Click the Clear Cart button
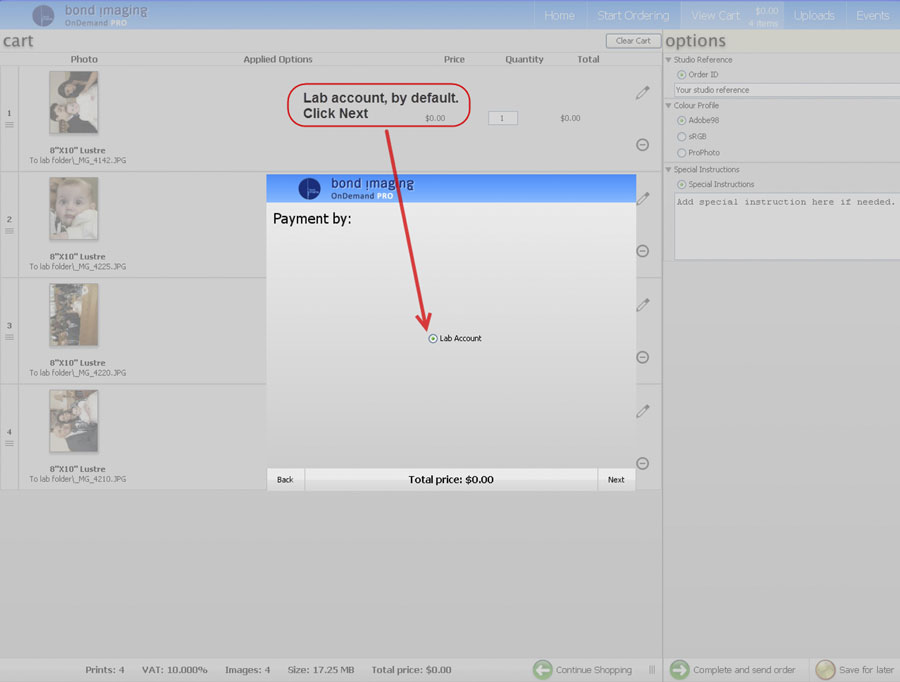This screenshot has height=682, width=900. (x=632, y=41)
